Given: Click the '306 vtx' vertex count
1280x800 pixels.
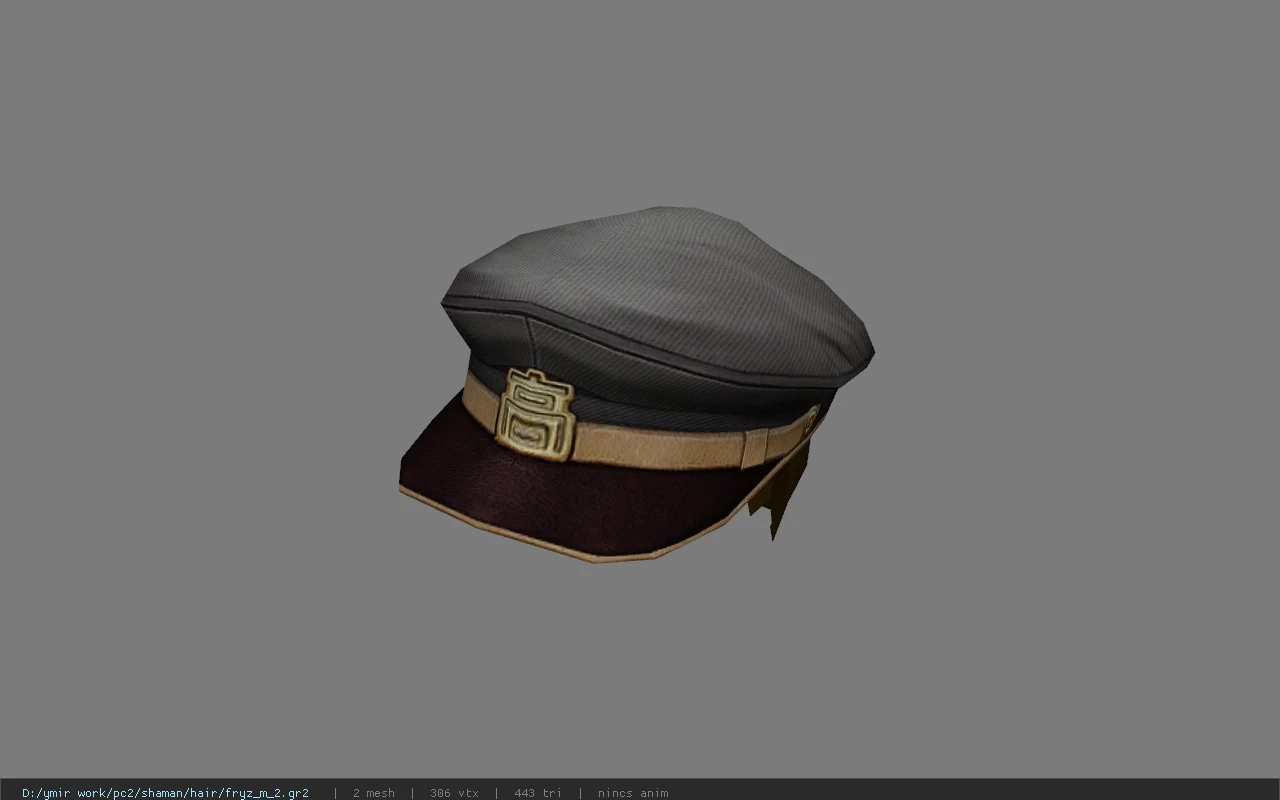Looking at the screenshot, I should (x=454, y=793).
